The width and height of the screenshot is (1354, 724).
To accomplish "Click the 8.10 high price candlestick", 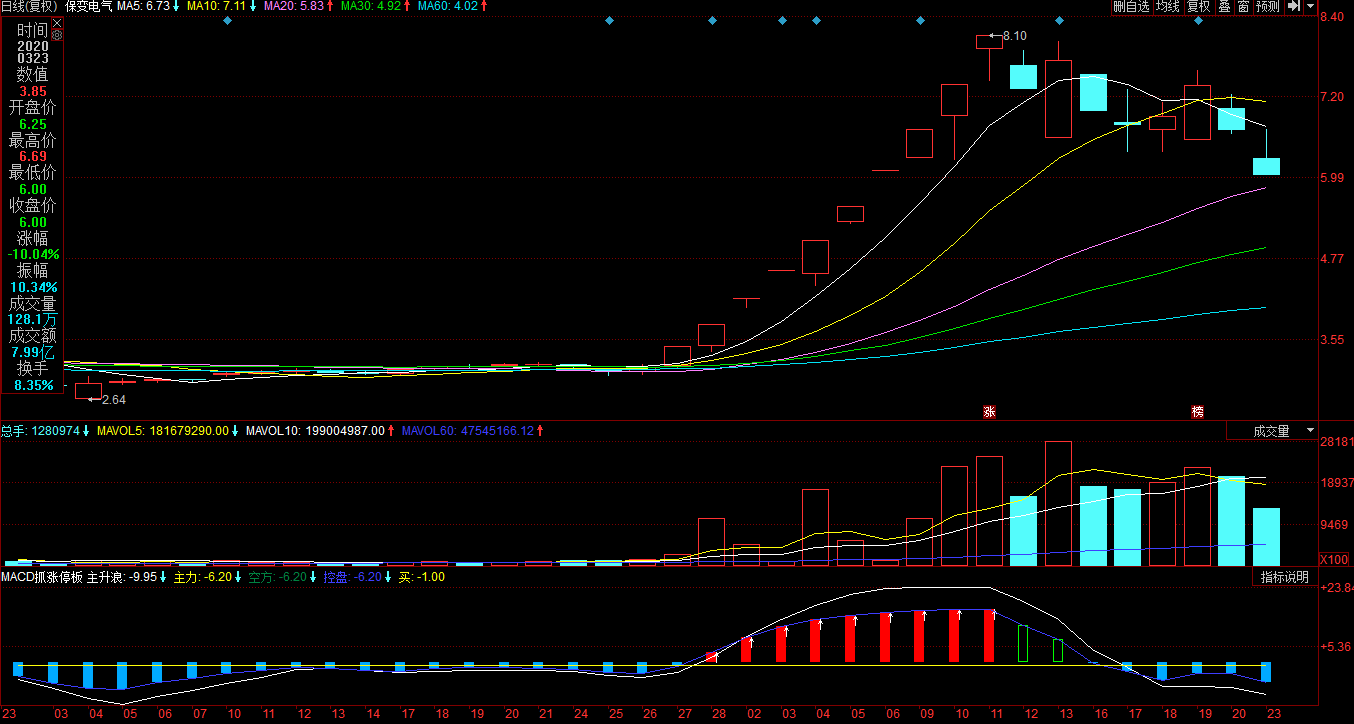I will pyautogui.click(x=989, y=42).
